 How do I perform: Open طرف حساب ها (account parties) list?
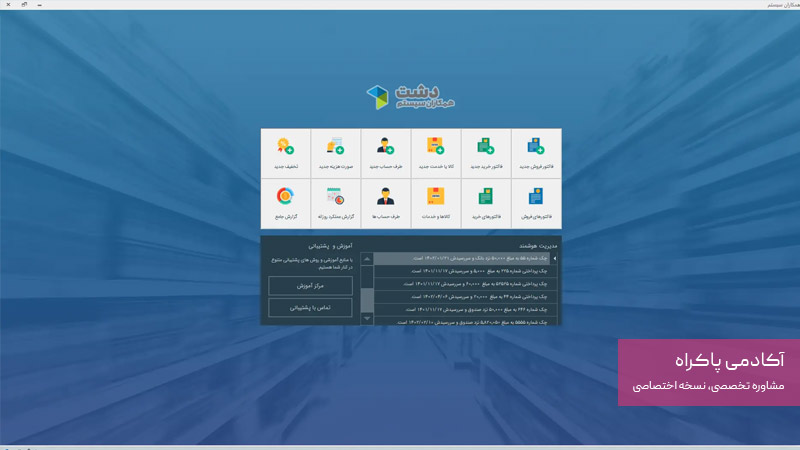[x=386, y=204]
